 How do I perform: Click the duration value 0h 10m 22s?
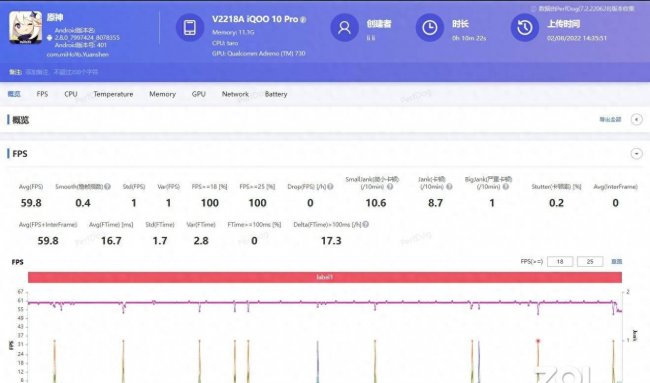pos(469,38)
